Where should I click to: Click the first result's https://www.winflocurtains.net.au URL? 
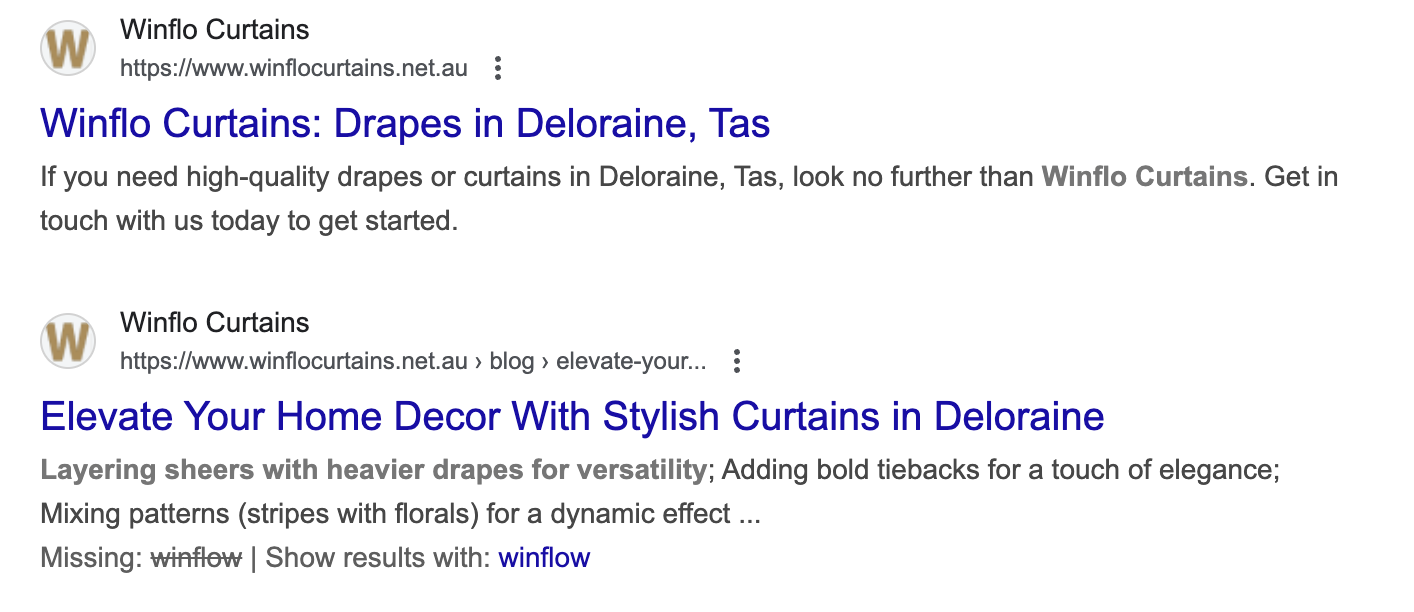pyautogui.click(x=294, y=68)
